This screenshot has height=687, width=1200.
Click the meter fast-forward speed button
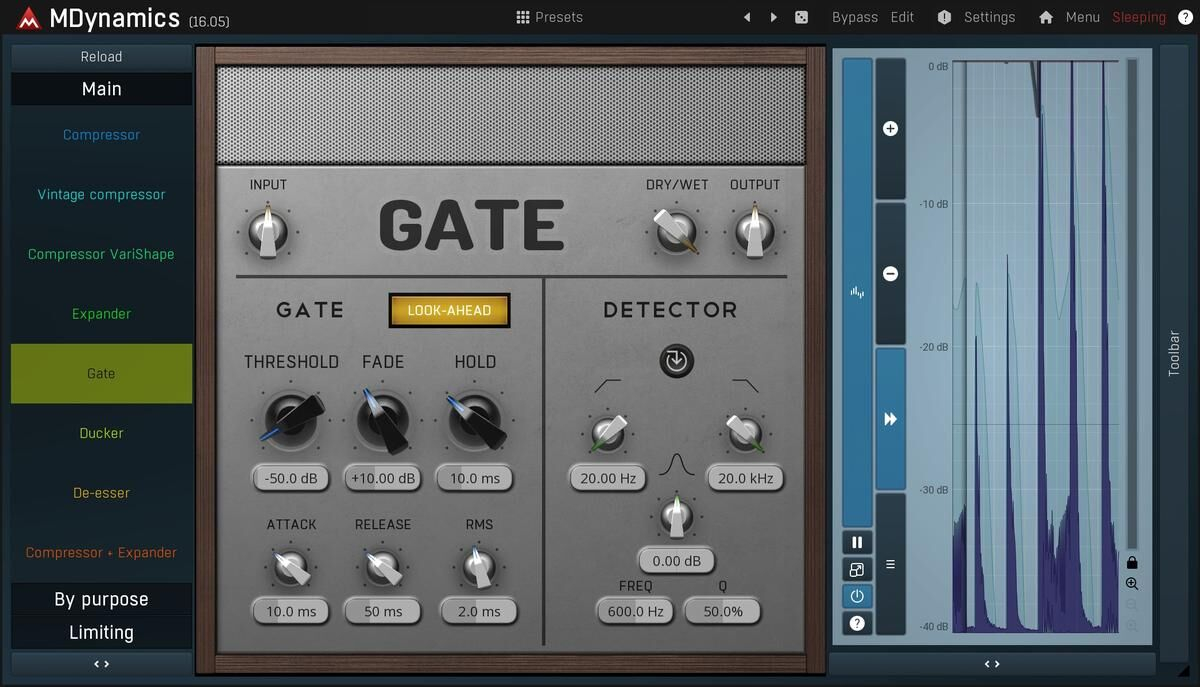point(890,419)
